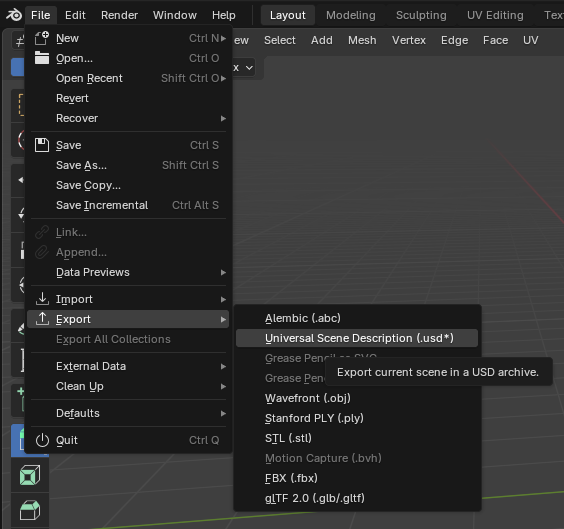Viewport: 564px width, 529px height.
Task: Switch to the Modeling workspace tab
Action: (351, 15)
